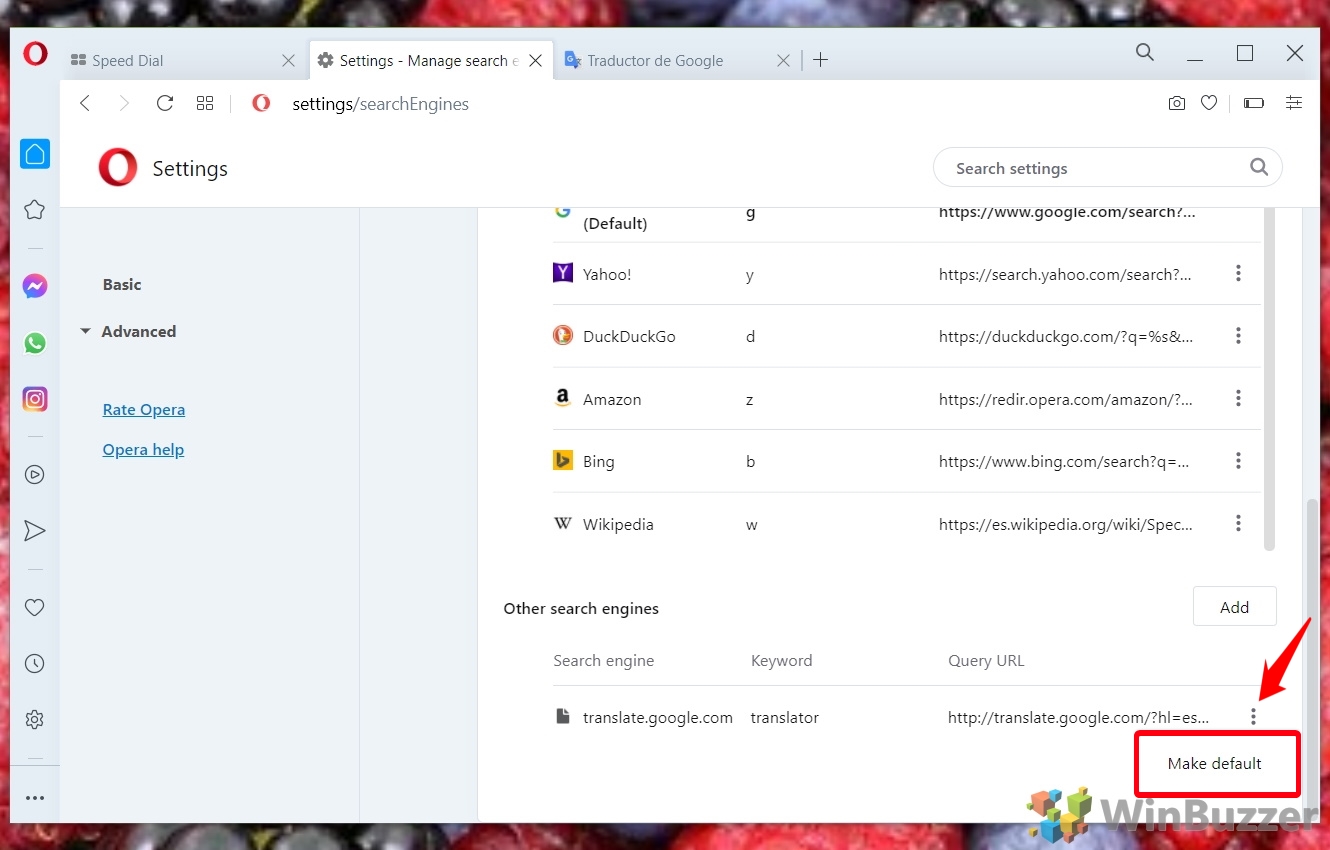Open the Home icon in sidebar
This screenshot has height=850, width=1330.
click(x=35, y=154)
